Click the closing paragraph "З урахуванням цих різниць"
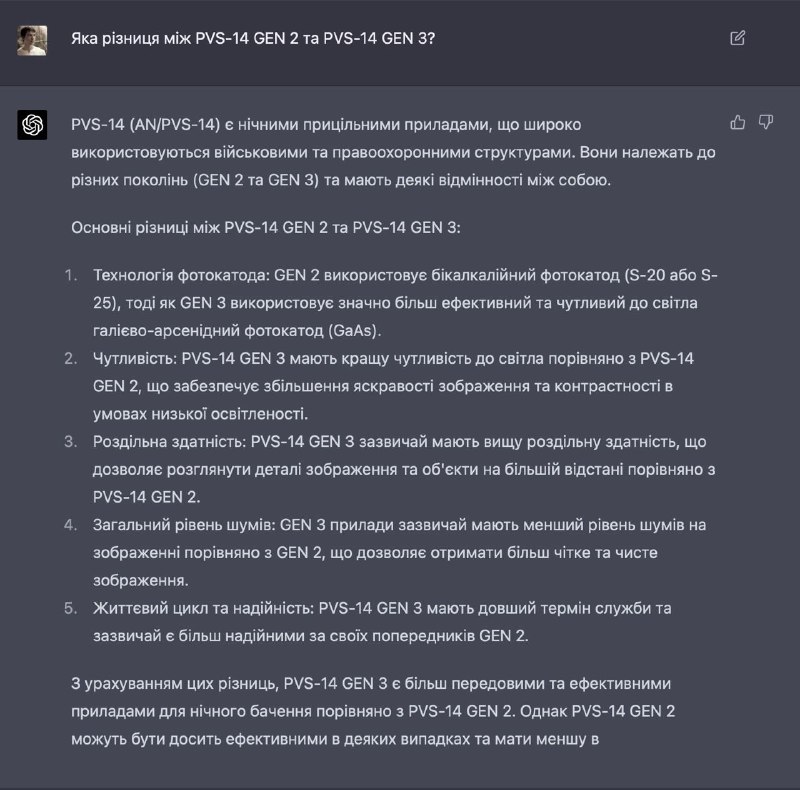The image size is (800, 790). tap(373, 711)
